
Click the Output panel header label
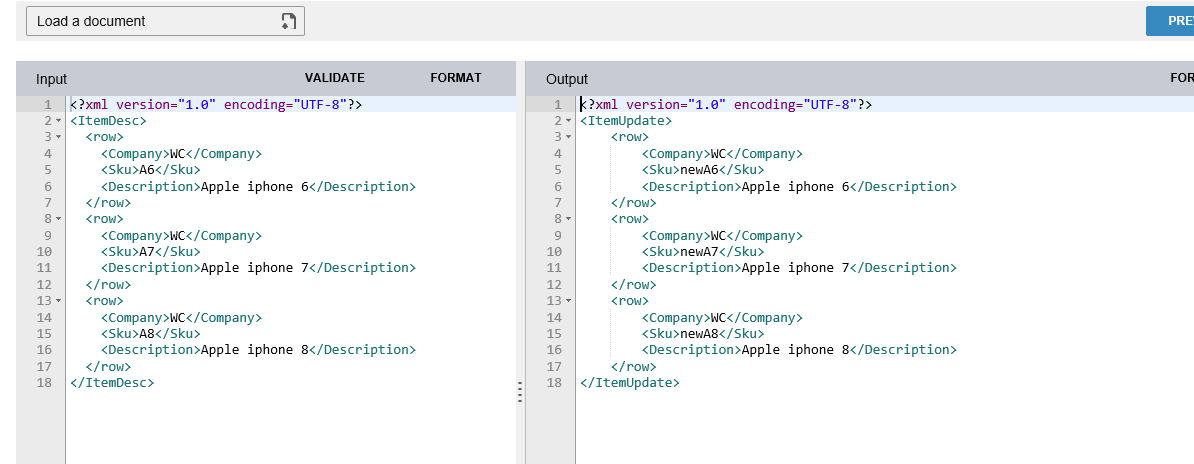[x=567, y=78]
